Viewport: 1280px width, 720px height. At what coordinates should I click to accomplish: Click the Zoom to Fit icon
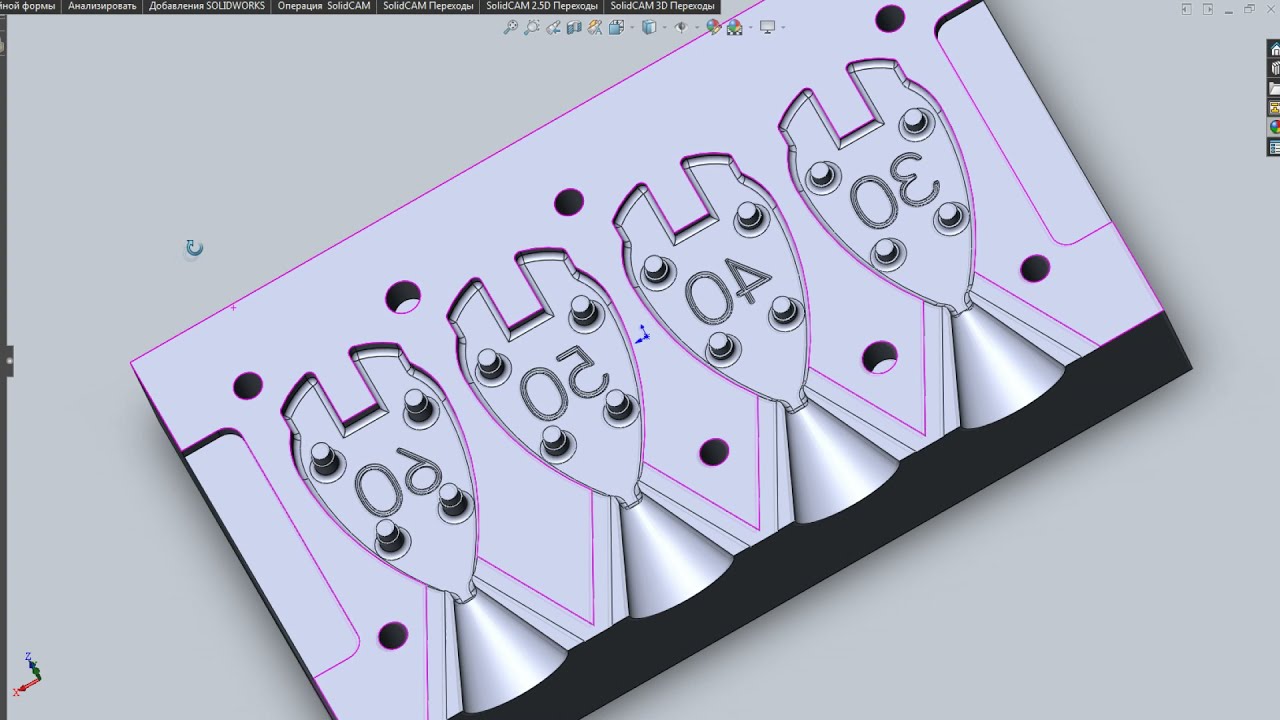(511, 28)
